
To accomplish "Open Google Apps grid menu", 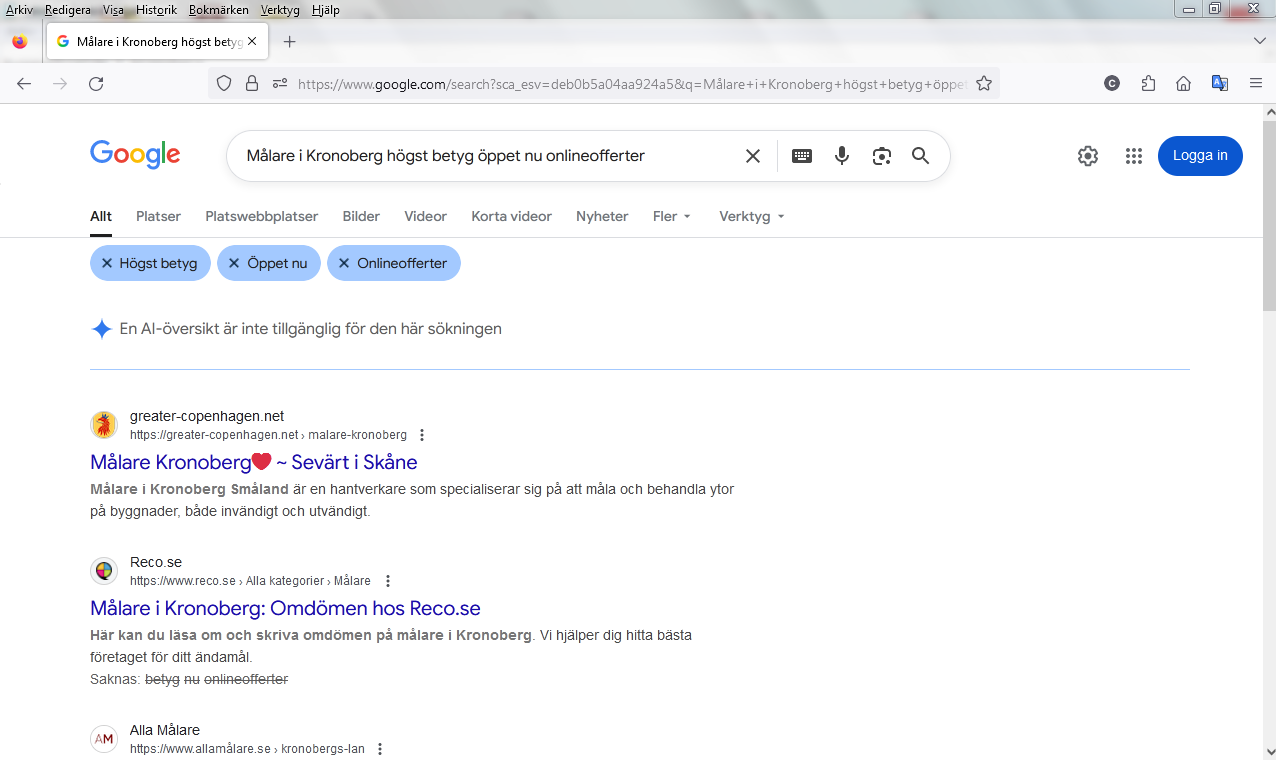I will click(x=1133, y=156).
